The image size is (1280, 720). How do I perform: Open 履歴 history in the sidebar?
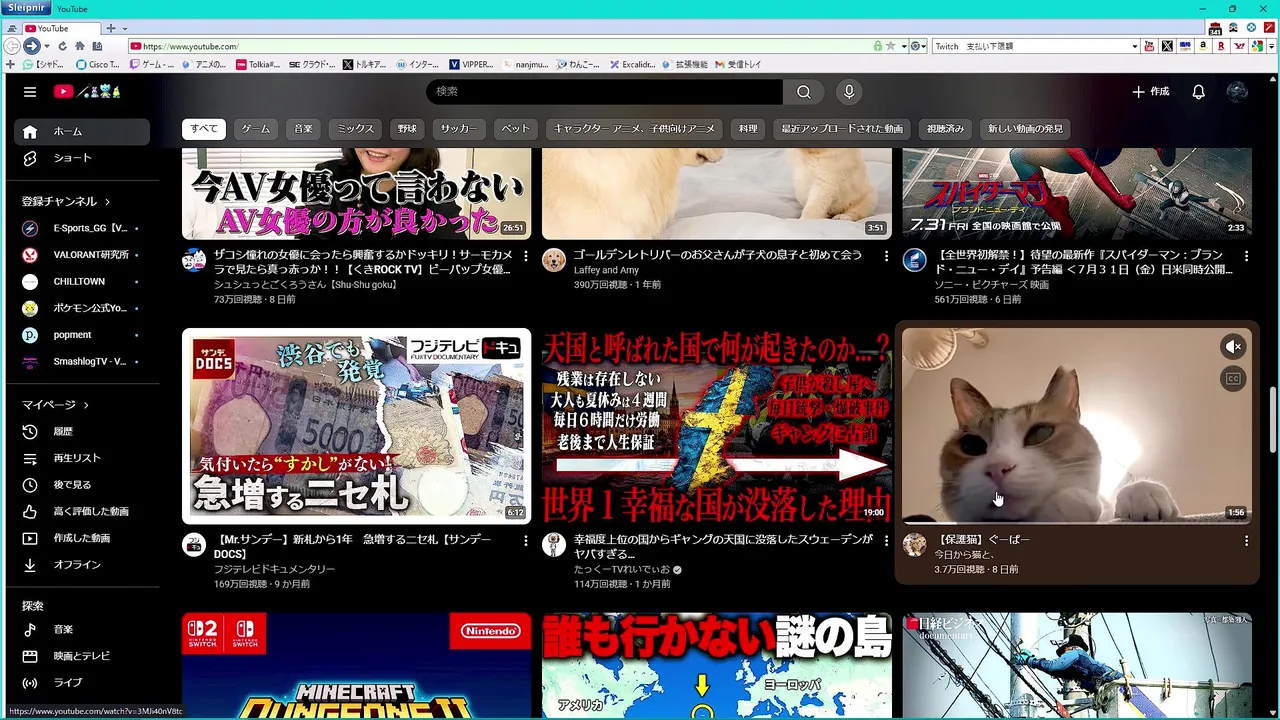click(x=81, y=431)
